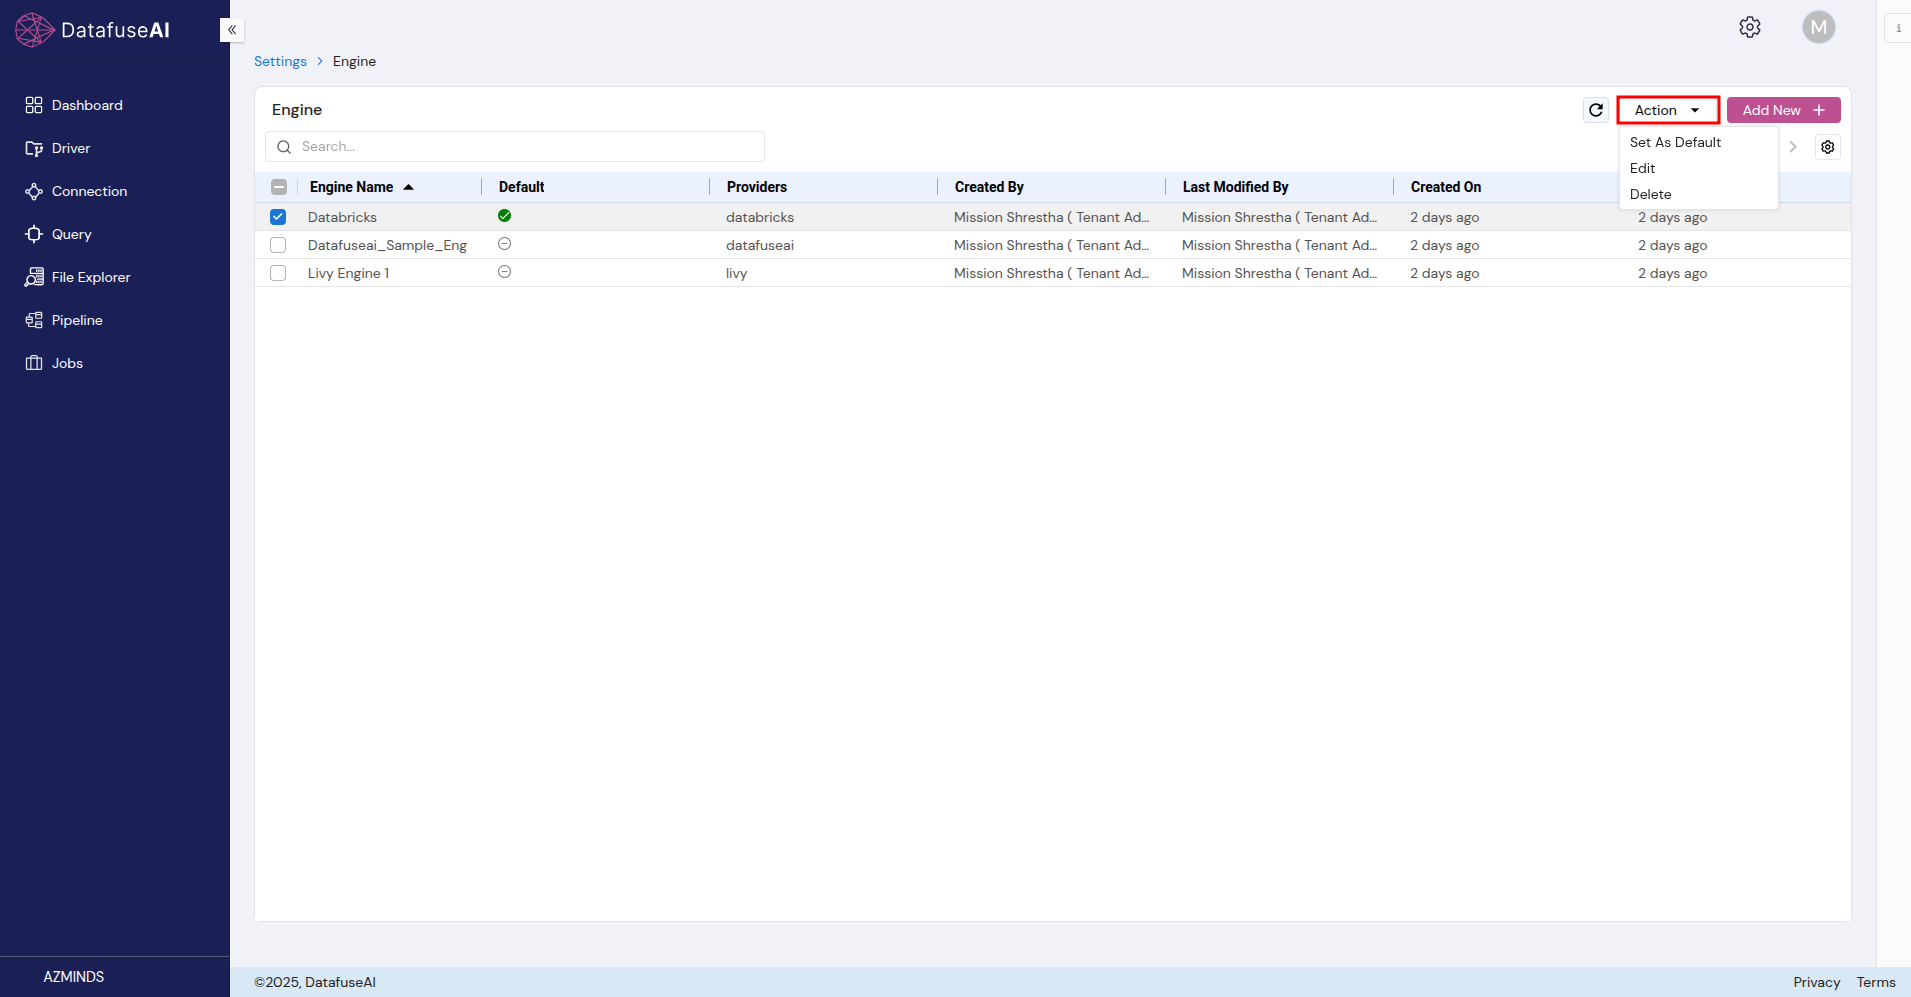Click the Jobs sidebar icon

34,363
